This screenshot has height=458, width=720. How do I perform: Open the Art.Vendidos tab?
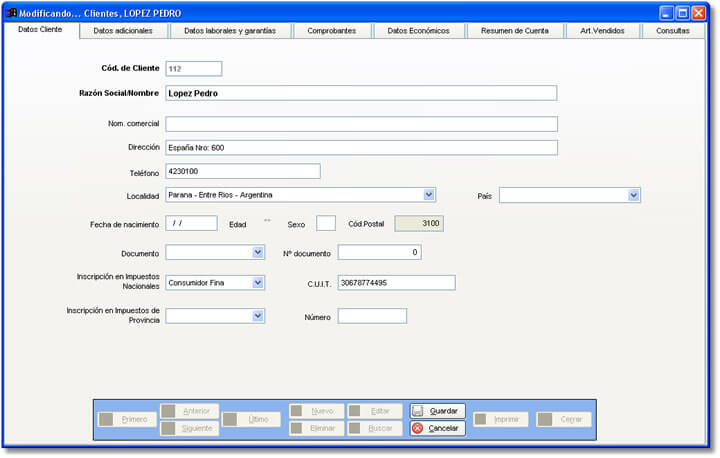pos(602,31)
